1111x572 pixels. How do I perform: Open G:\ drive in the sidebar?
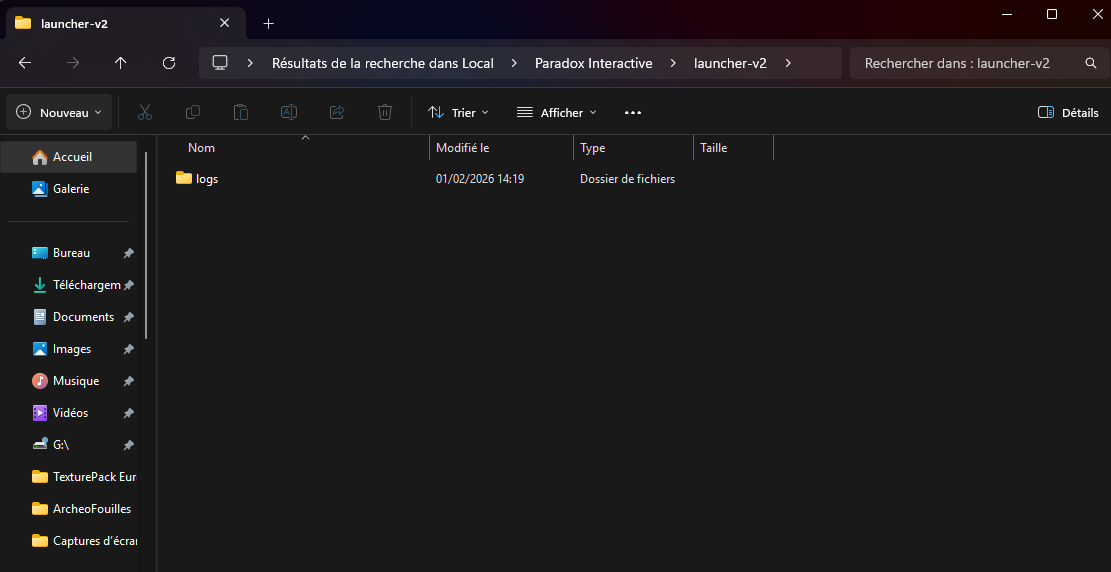pos(69,445)
